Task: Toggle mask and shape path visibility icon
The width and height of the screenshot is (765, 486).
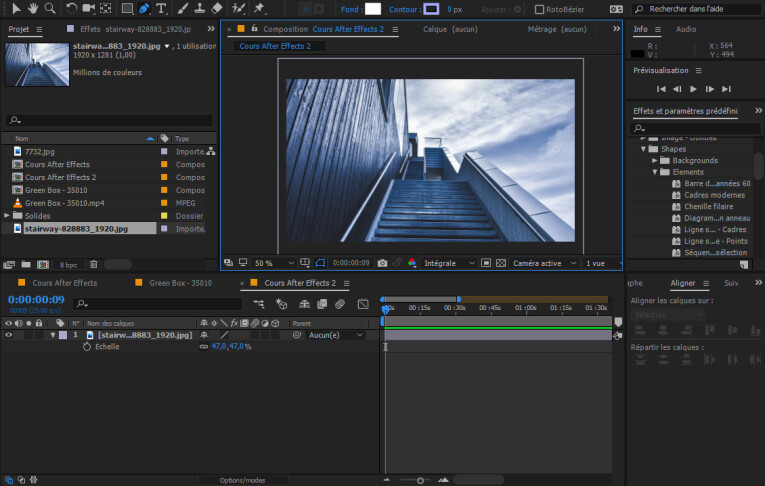Action: click(x=321, y=263)
